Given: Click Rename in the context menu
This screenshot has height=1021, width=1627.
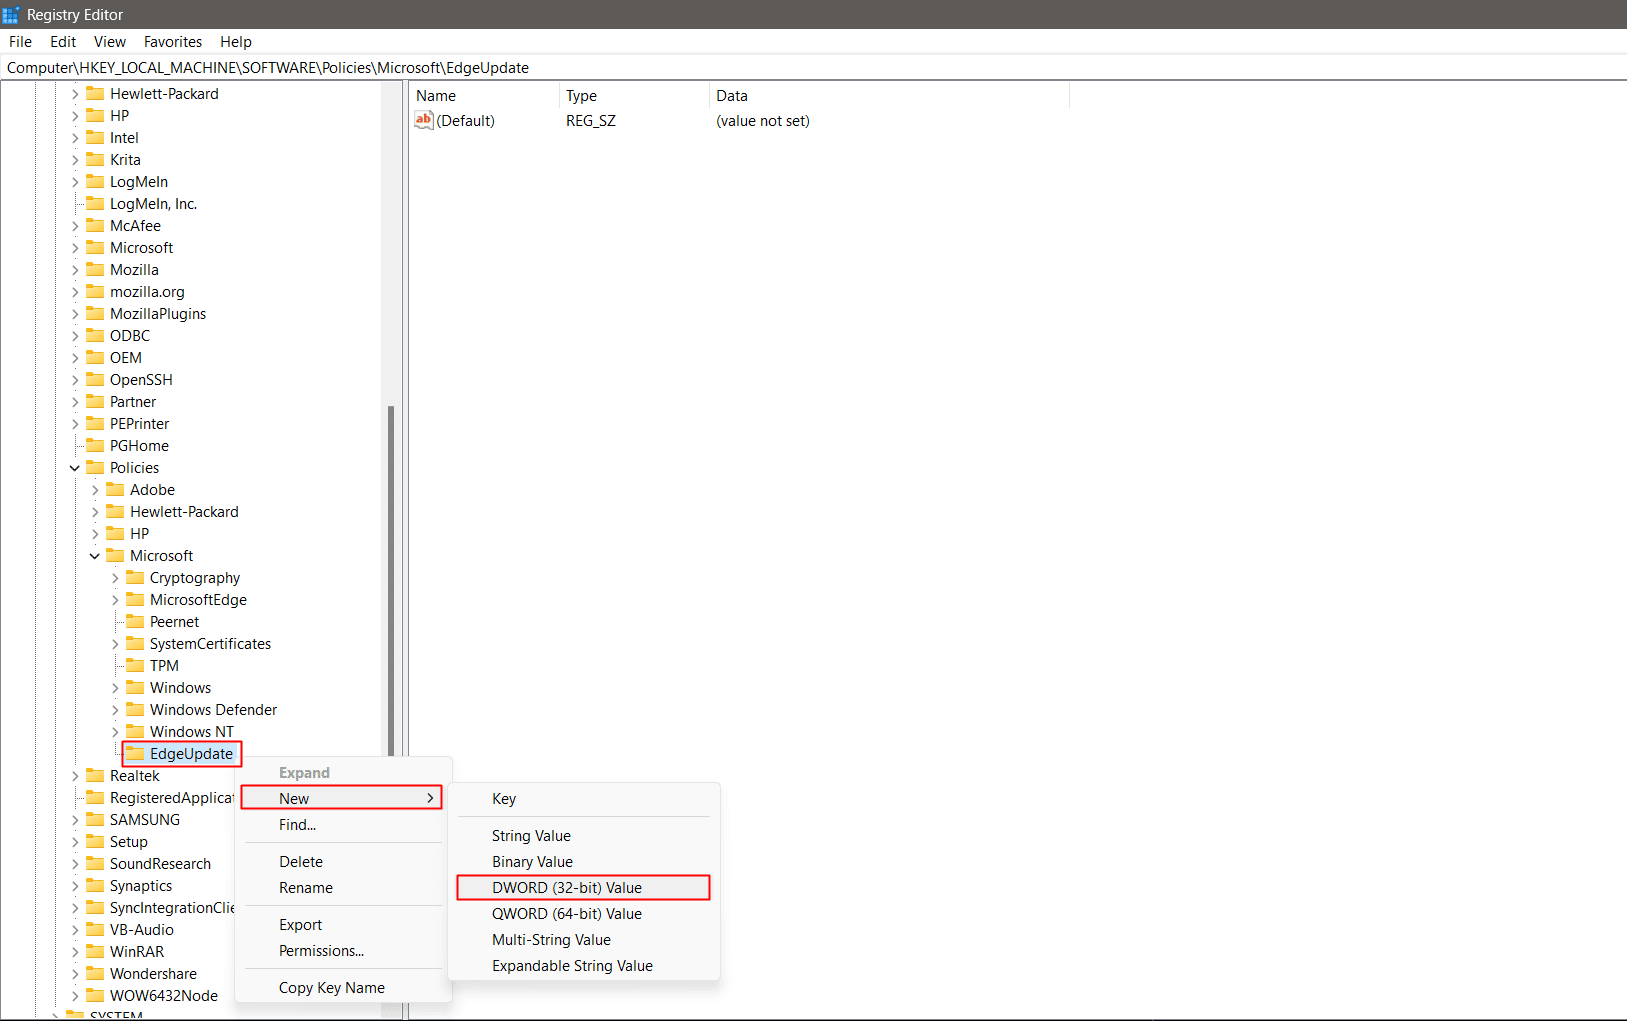Looking at the screenshot, I should point(305,887).
